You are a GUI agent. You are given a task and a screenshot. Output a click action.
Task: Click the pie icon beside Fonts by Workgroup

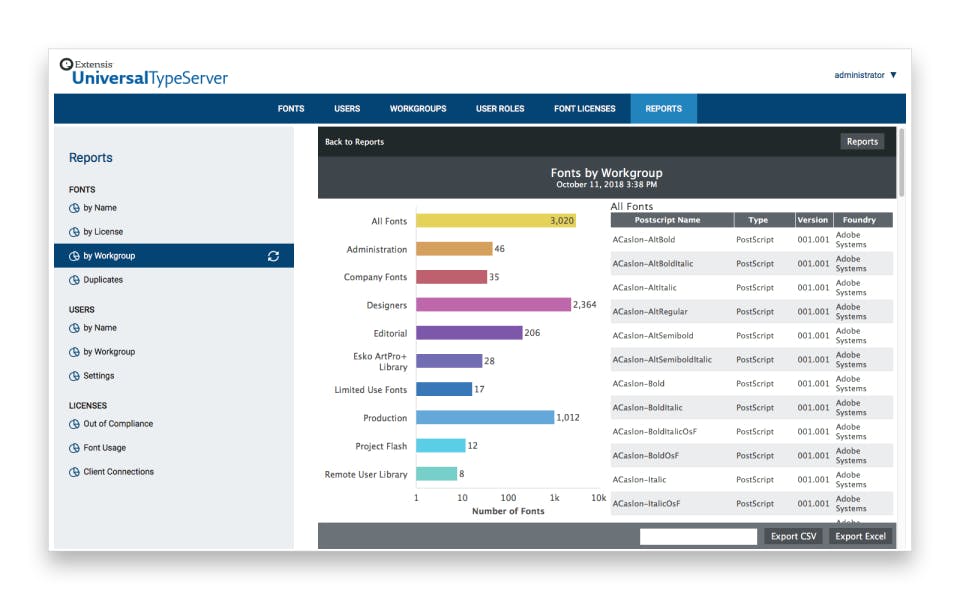tap(74, 256)
